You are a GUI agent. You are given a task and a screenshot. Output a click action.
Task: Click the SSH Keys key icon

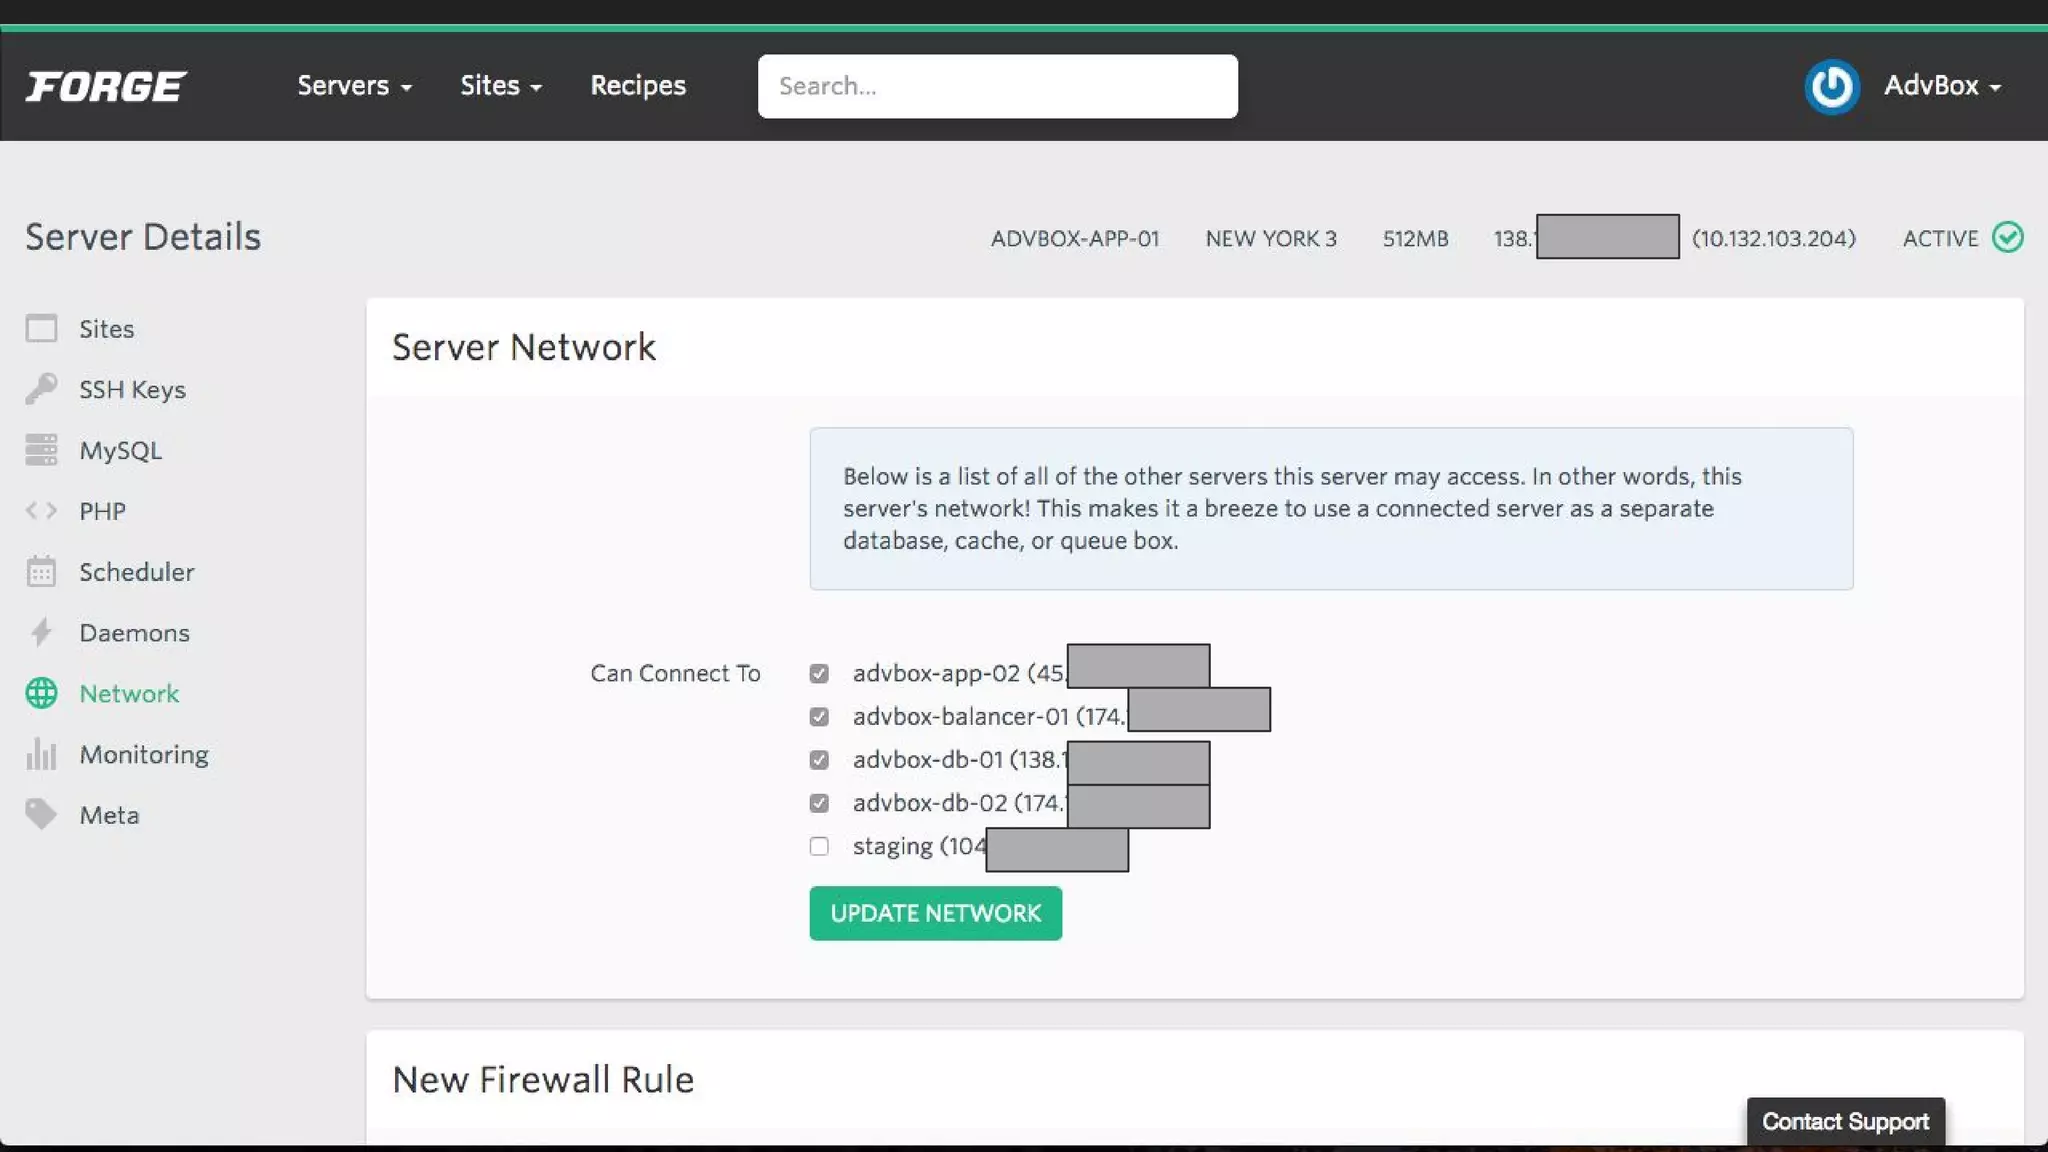point(41,389)
